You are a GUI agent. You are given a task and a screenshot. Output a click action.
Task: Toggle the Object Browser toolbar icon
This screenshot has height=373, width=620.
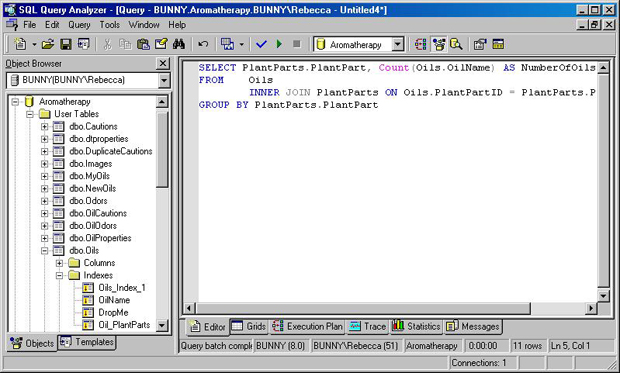[439, 44]
